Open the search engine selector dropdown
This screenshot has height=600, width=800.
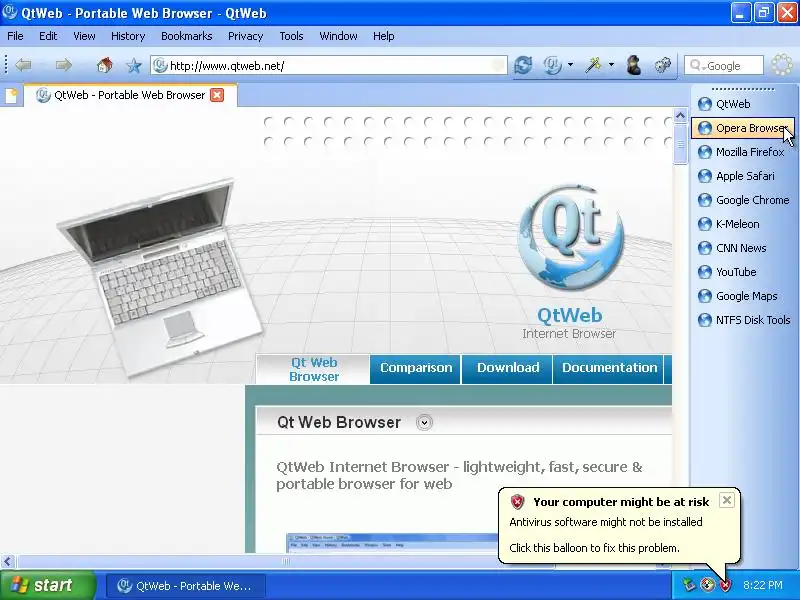pyautogui.click(x=697, y=66)
